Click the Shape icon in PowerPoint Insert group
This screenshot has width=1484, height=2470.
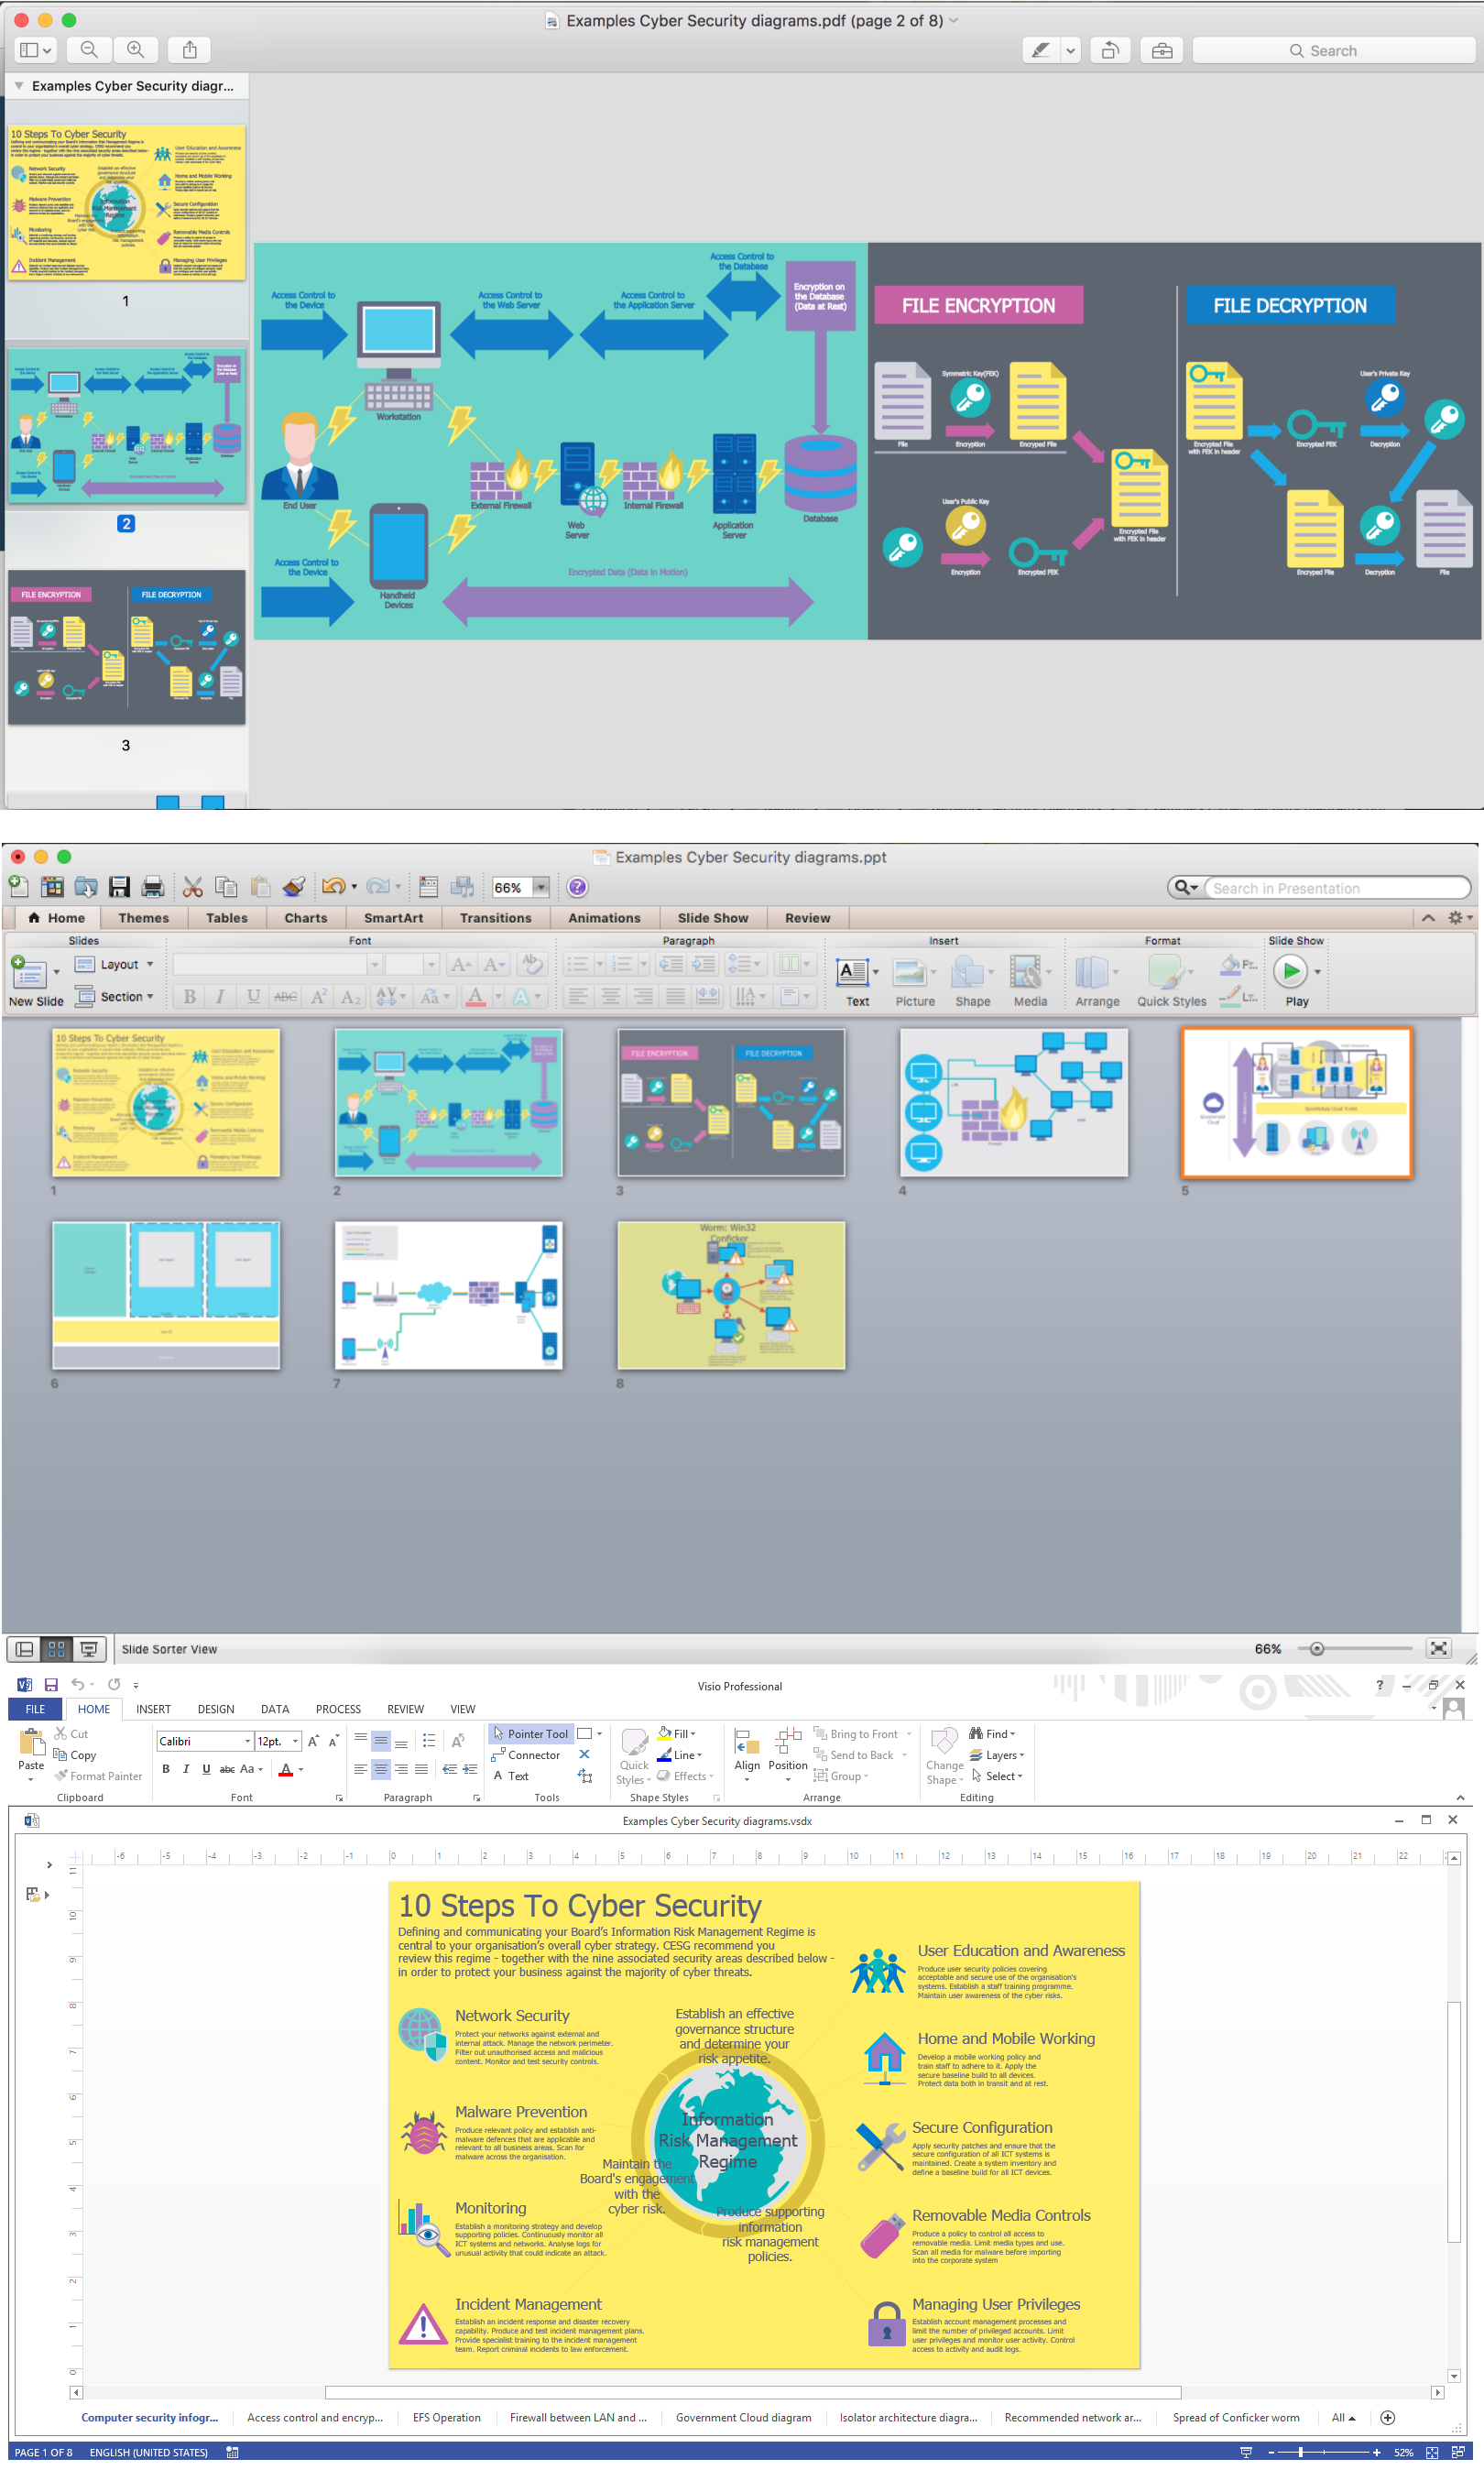pos(972,982)
